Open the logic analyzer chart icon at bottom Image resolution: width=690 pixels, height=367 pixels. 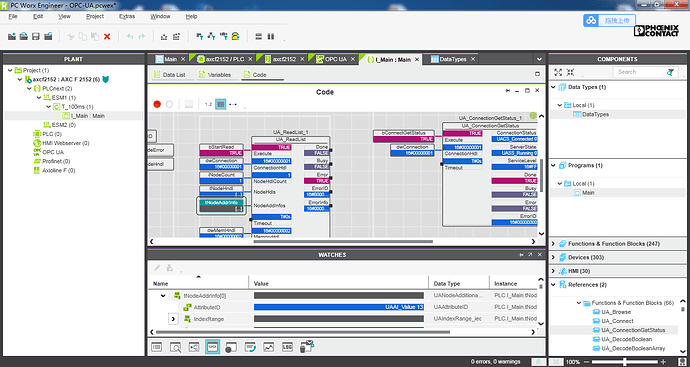[x=268, y=347]
